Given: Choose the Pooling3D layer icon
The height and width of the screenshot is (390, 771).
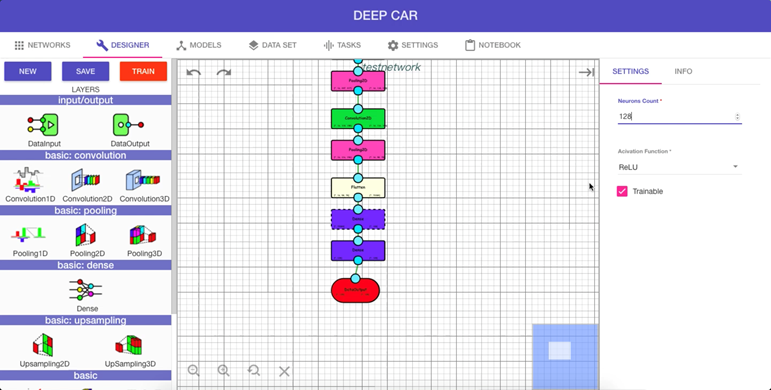Looking at the screenshot, I should coord(143,236).
